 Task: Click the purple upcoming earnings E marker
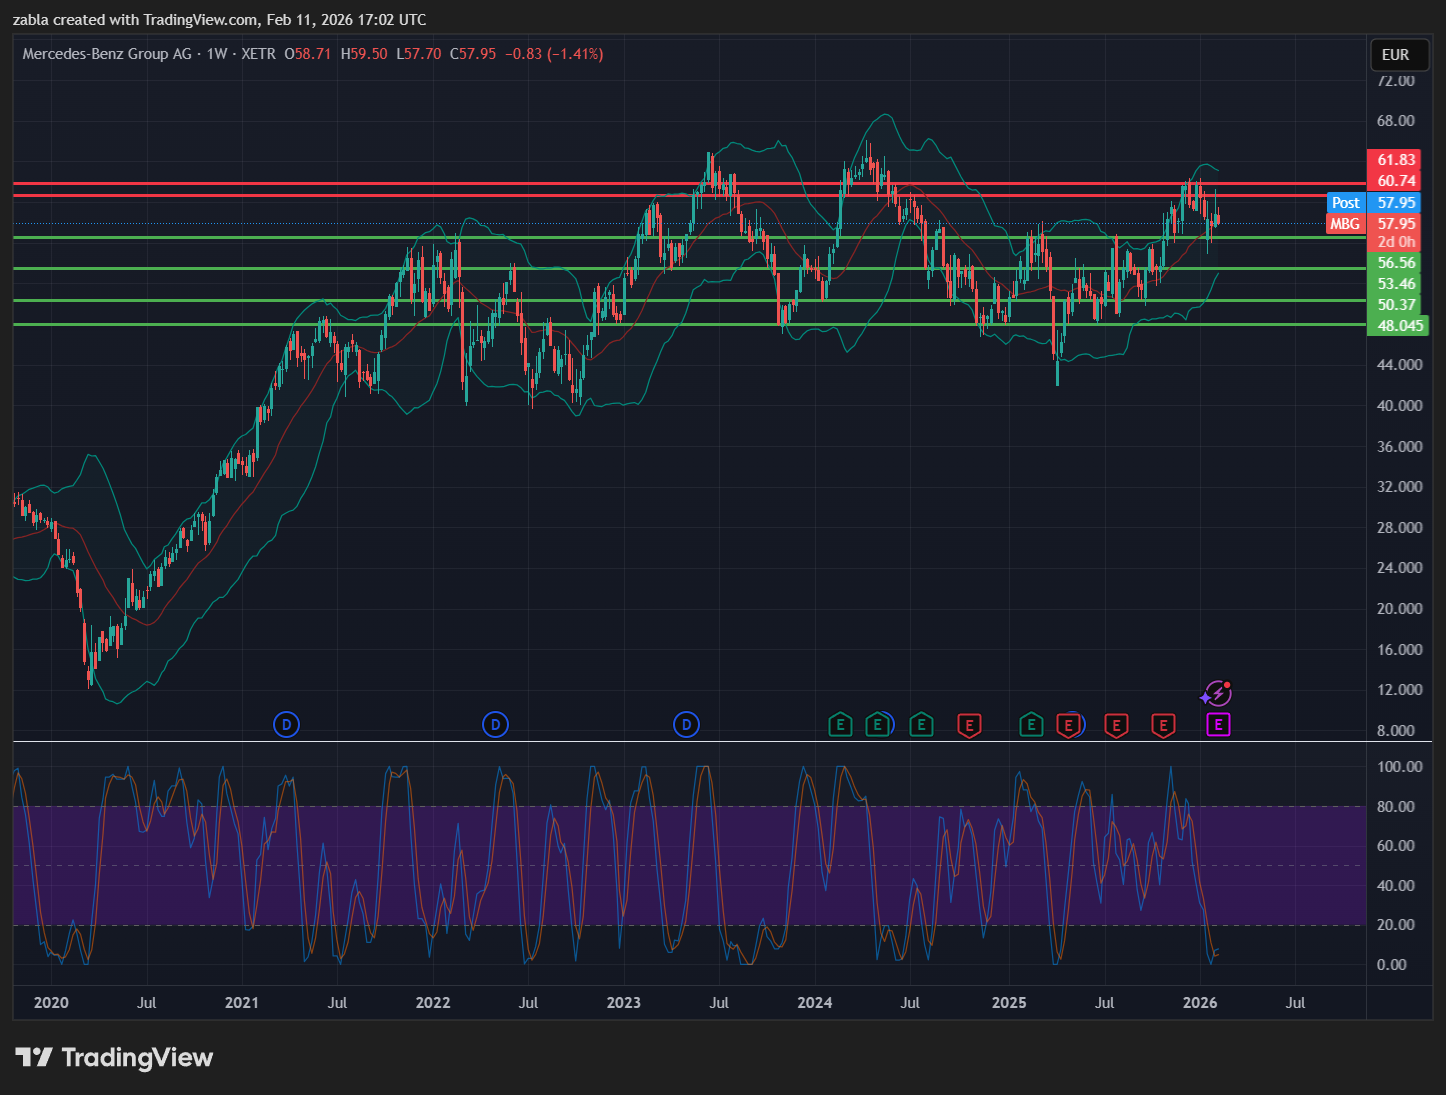[1218, 725]
